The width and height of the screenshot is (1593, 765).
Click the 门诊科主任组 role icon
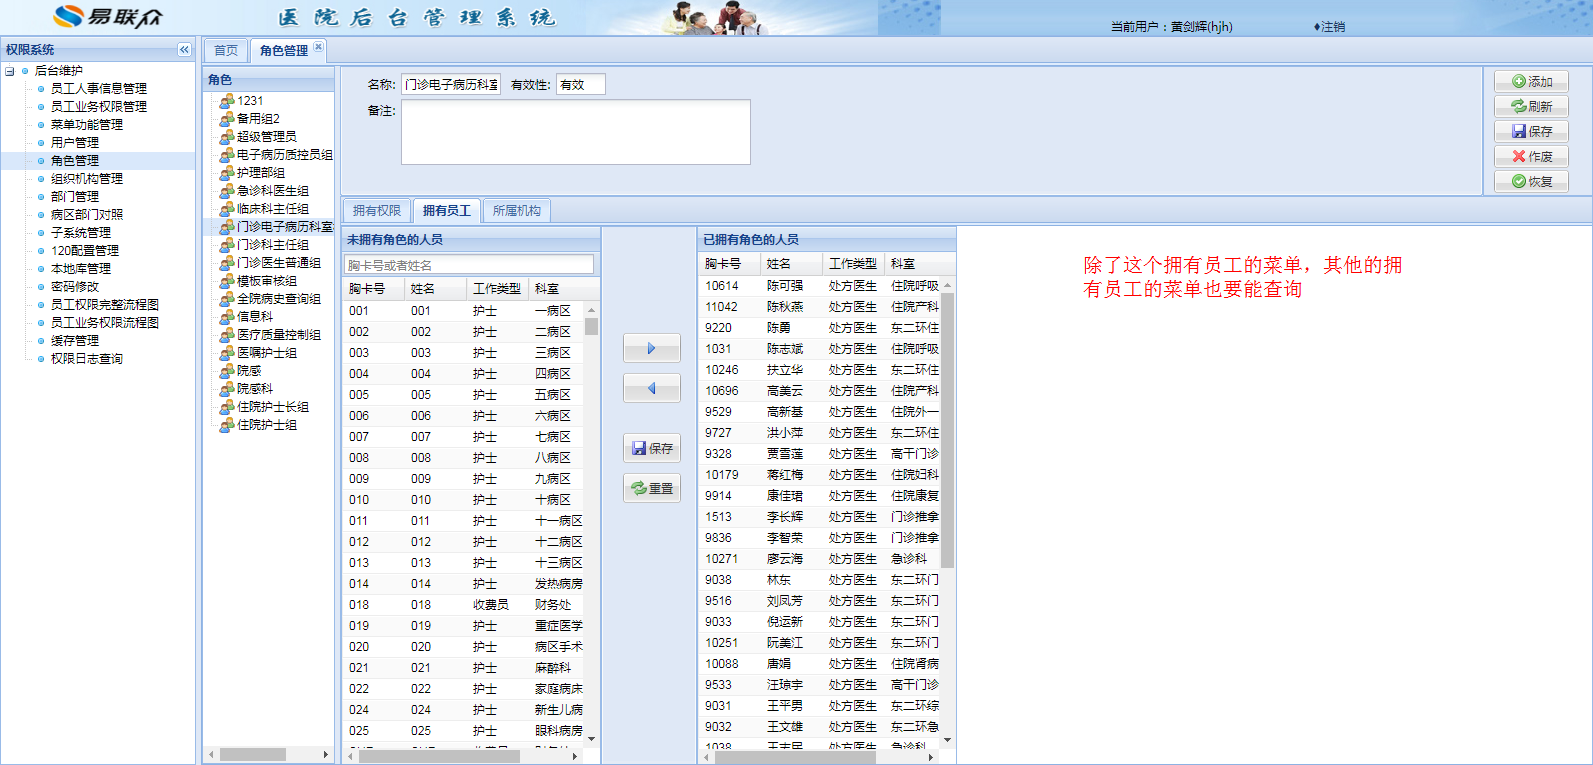(x=227, y=245)
